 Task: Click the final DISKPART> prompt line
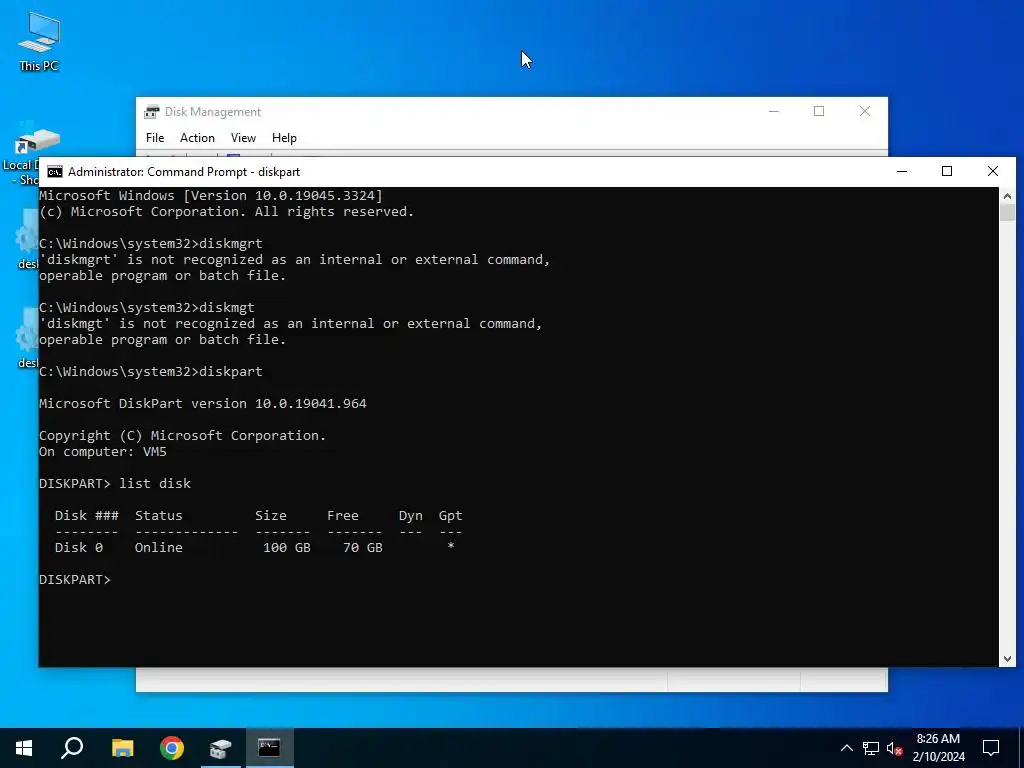click(x=74, y=579)
